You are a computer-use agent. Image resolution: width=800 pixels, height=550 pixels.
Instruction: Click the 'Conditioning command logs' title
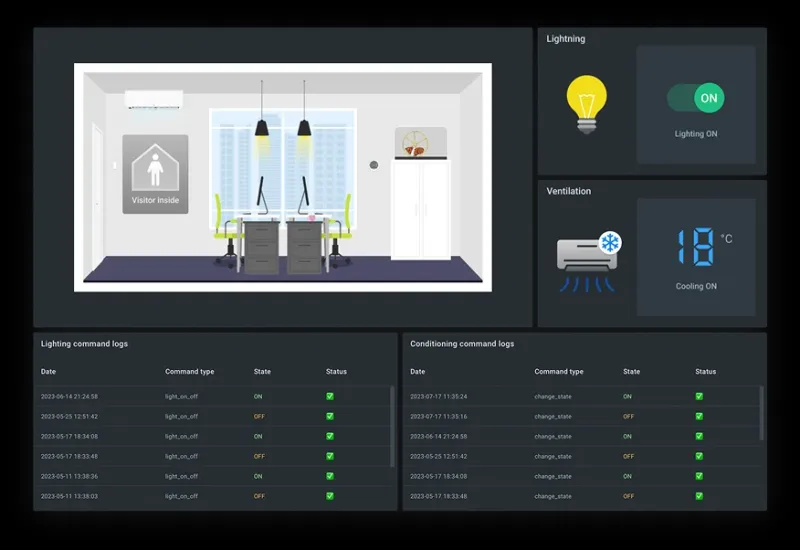[x=462, y=344]
